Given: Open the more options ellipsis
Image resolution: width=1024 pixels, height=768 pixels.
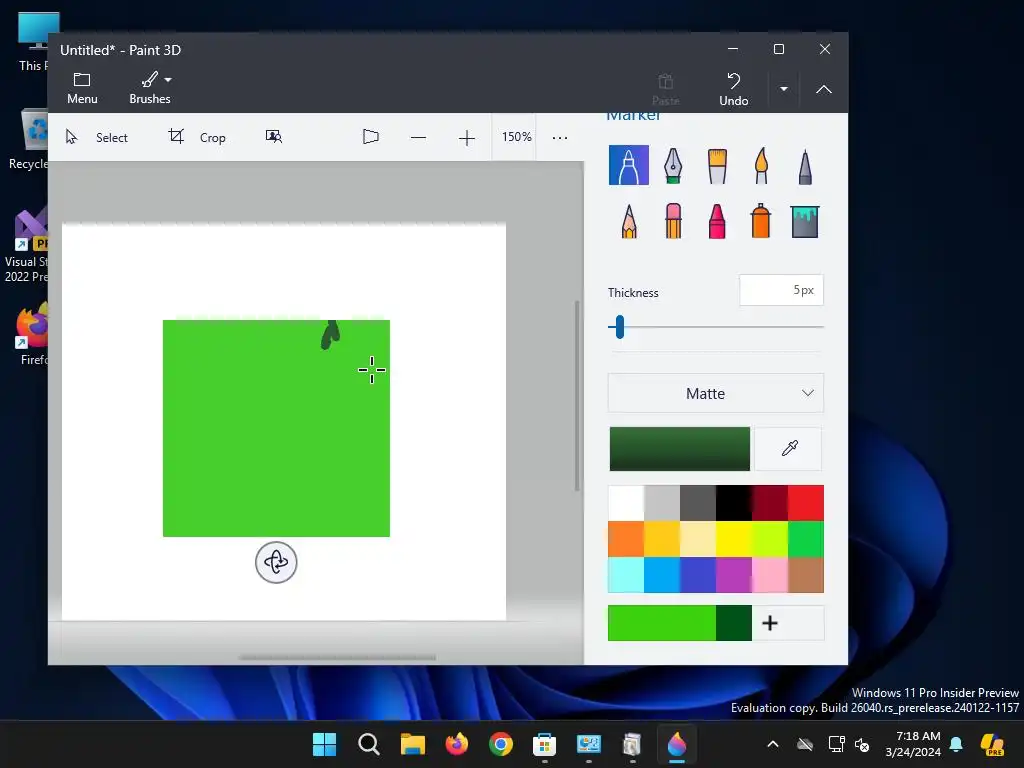Looking at the screenshot, I should click(560, 138).
